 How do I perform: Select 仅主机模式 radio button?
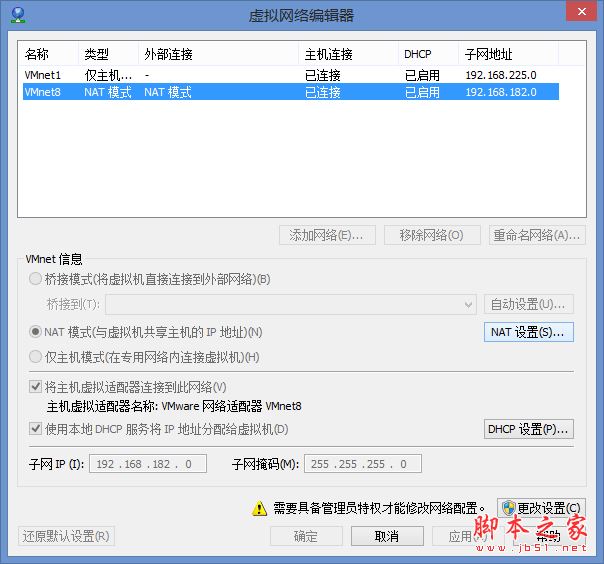coord(36,357)
